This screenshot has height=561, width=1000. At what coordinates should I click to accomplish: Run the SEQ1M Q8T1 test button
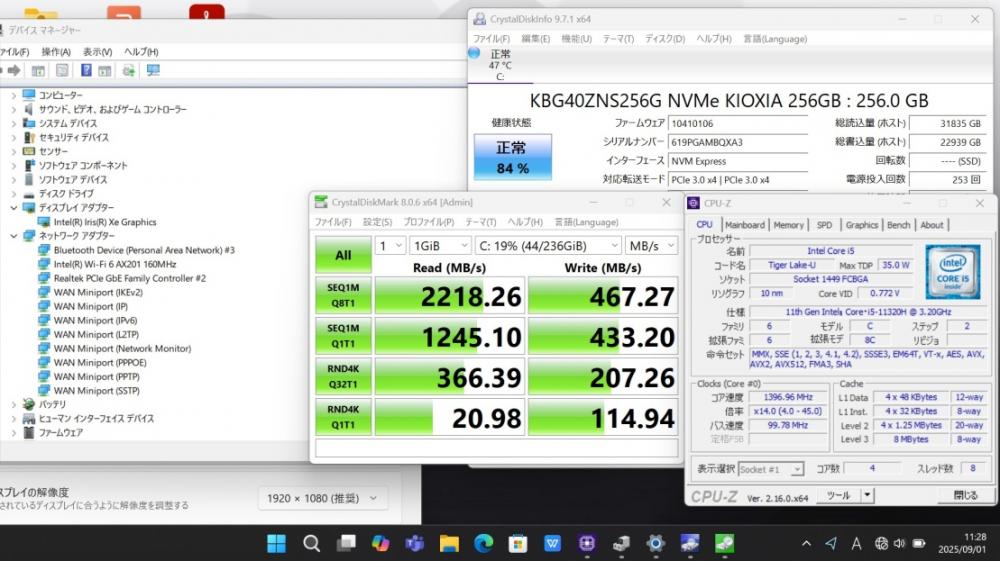pos(343,295)
